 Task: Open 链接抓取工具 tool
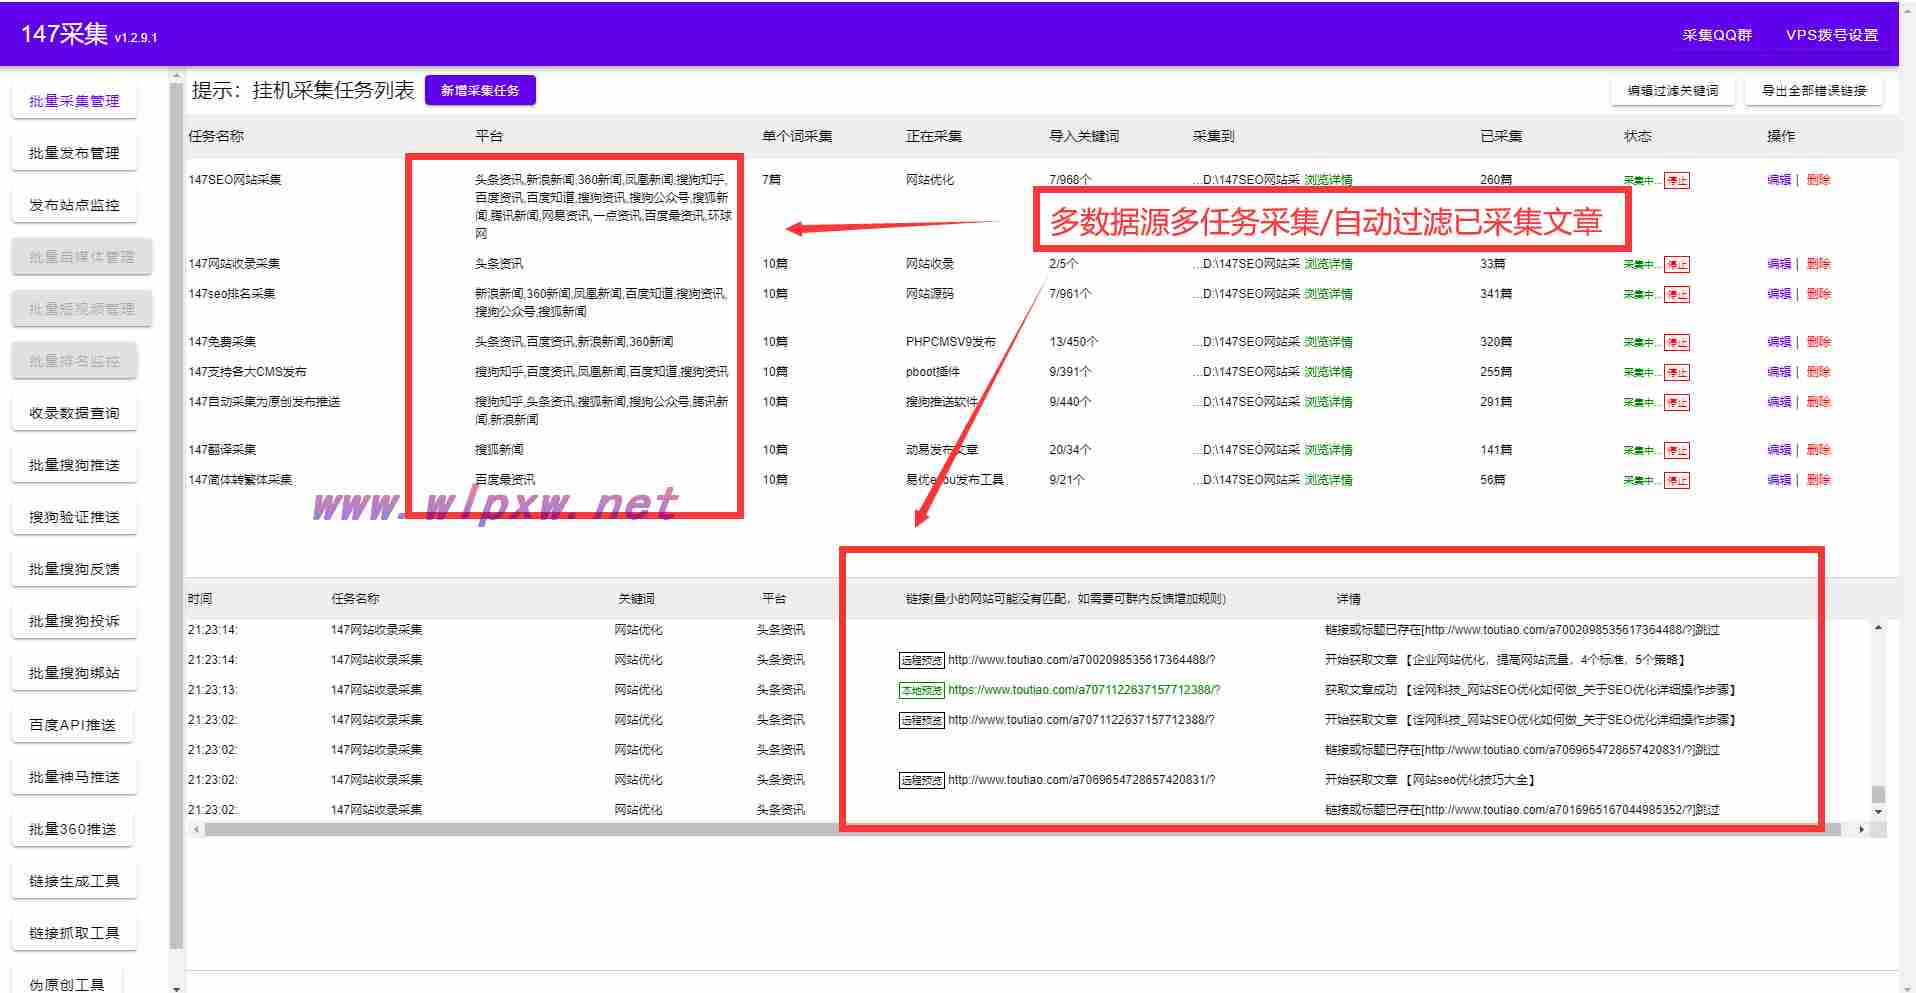[x=74, y=933]
